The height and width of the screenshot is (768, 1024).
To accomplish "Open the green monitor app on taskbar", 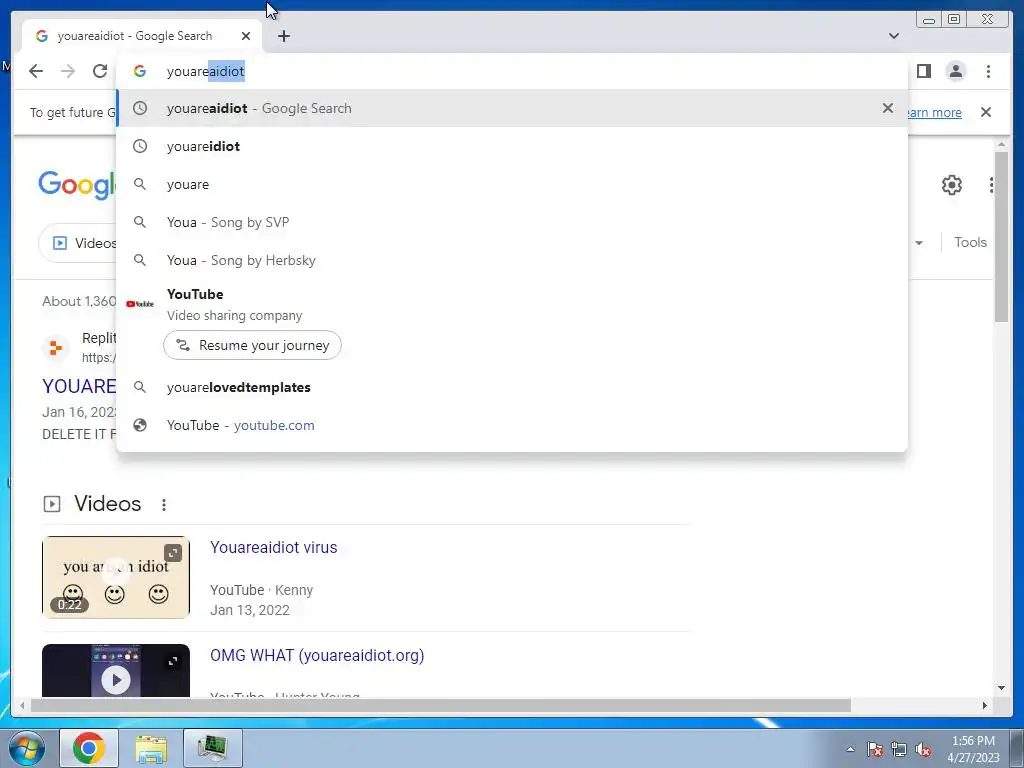I will 213,748.
